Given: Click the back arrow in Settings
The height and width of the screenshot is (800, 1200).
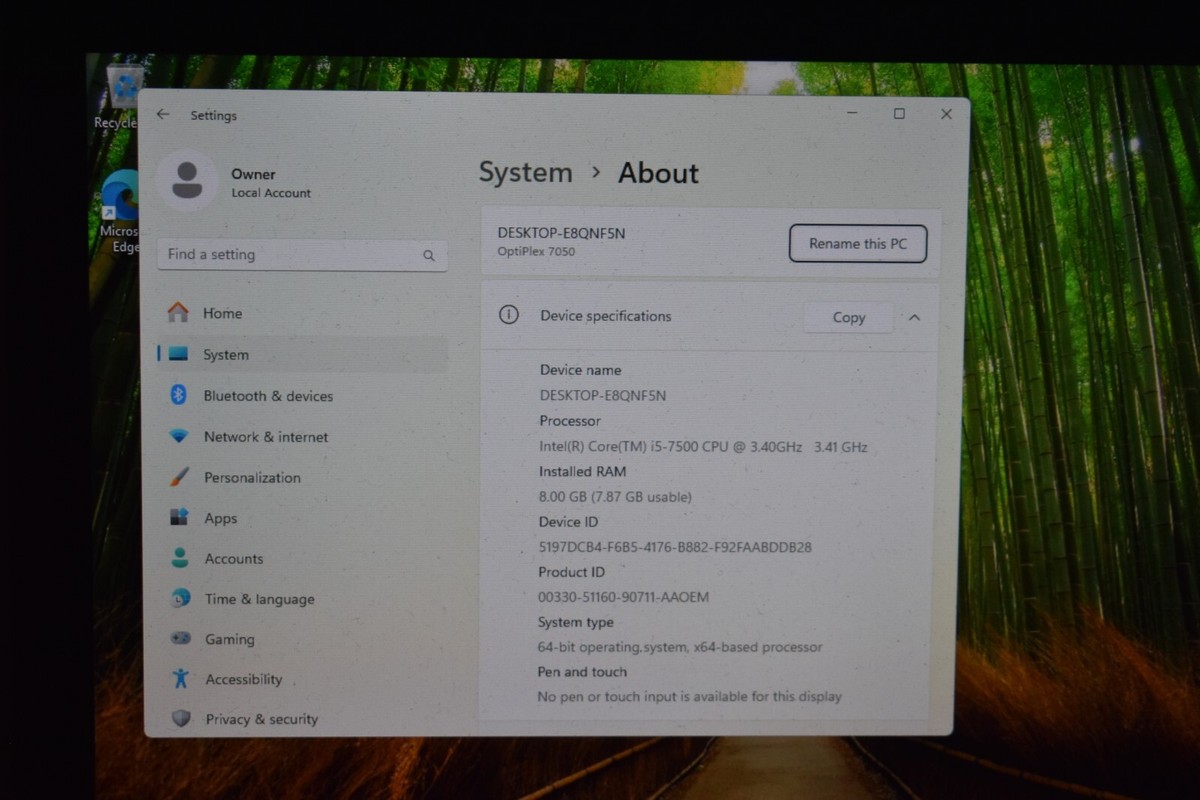Looking at the screenshot, I should point(163,115).
